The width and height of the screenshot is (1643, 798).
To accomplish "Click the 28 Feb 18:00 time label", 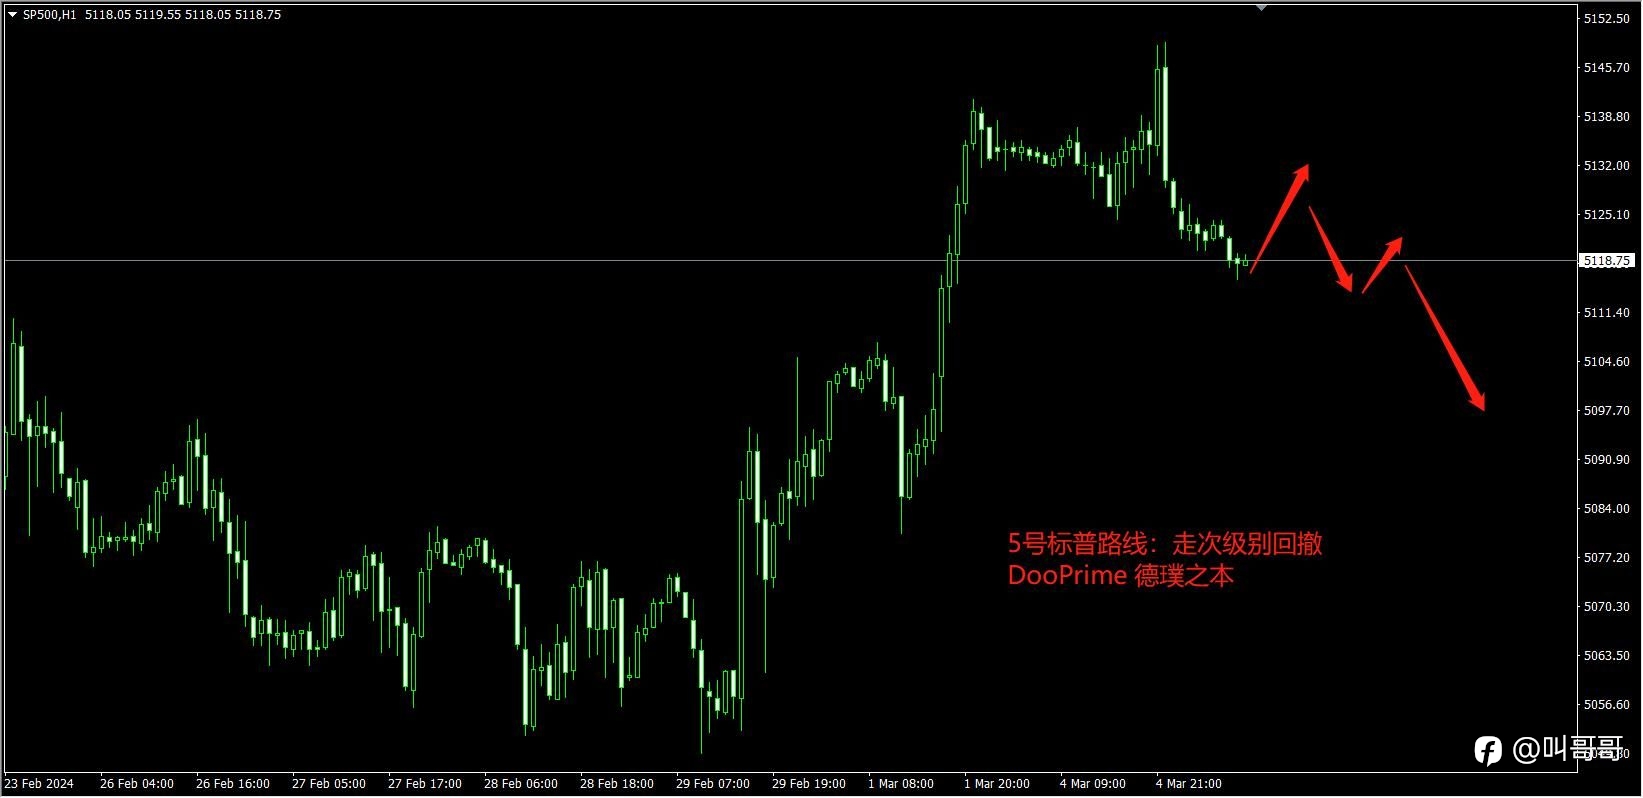I will pyautogui.click(x=617, y=784).
